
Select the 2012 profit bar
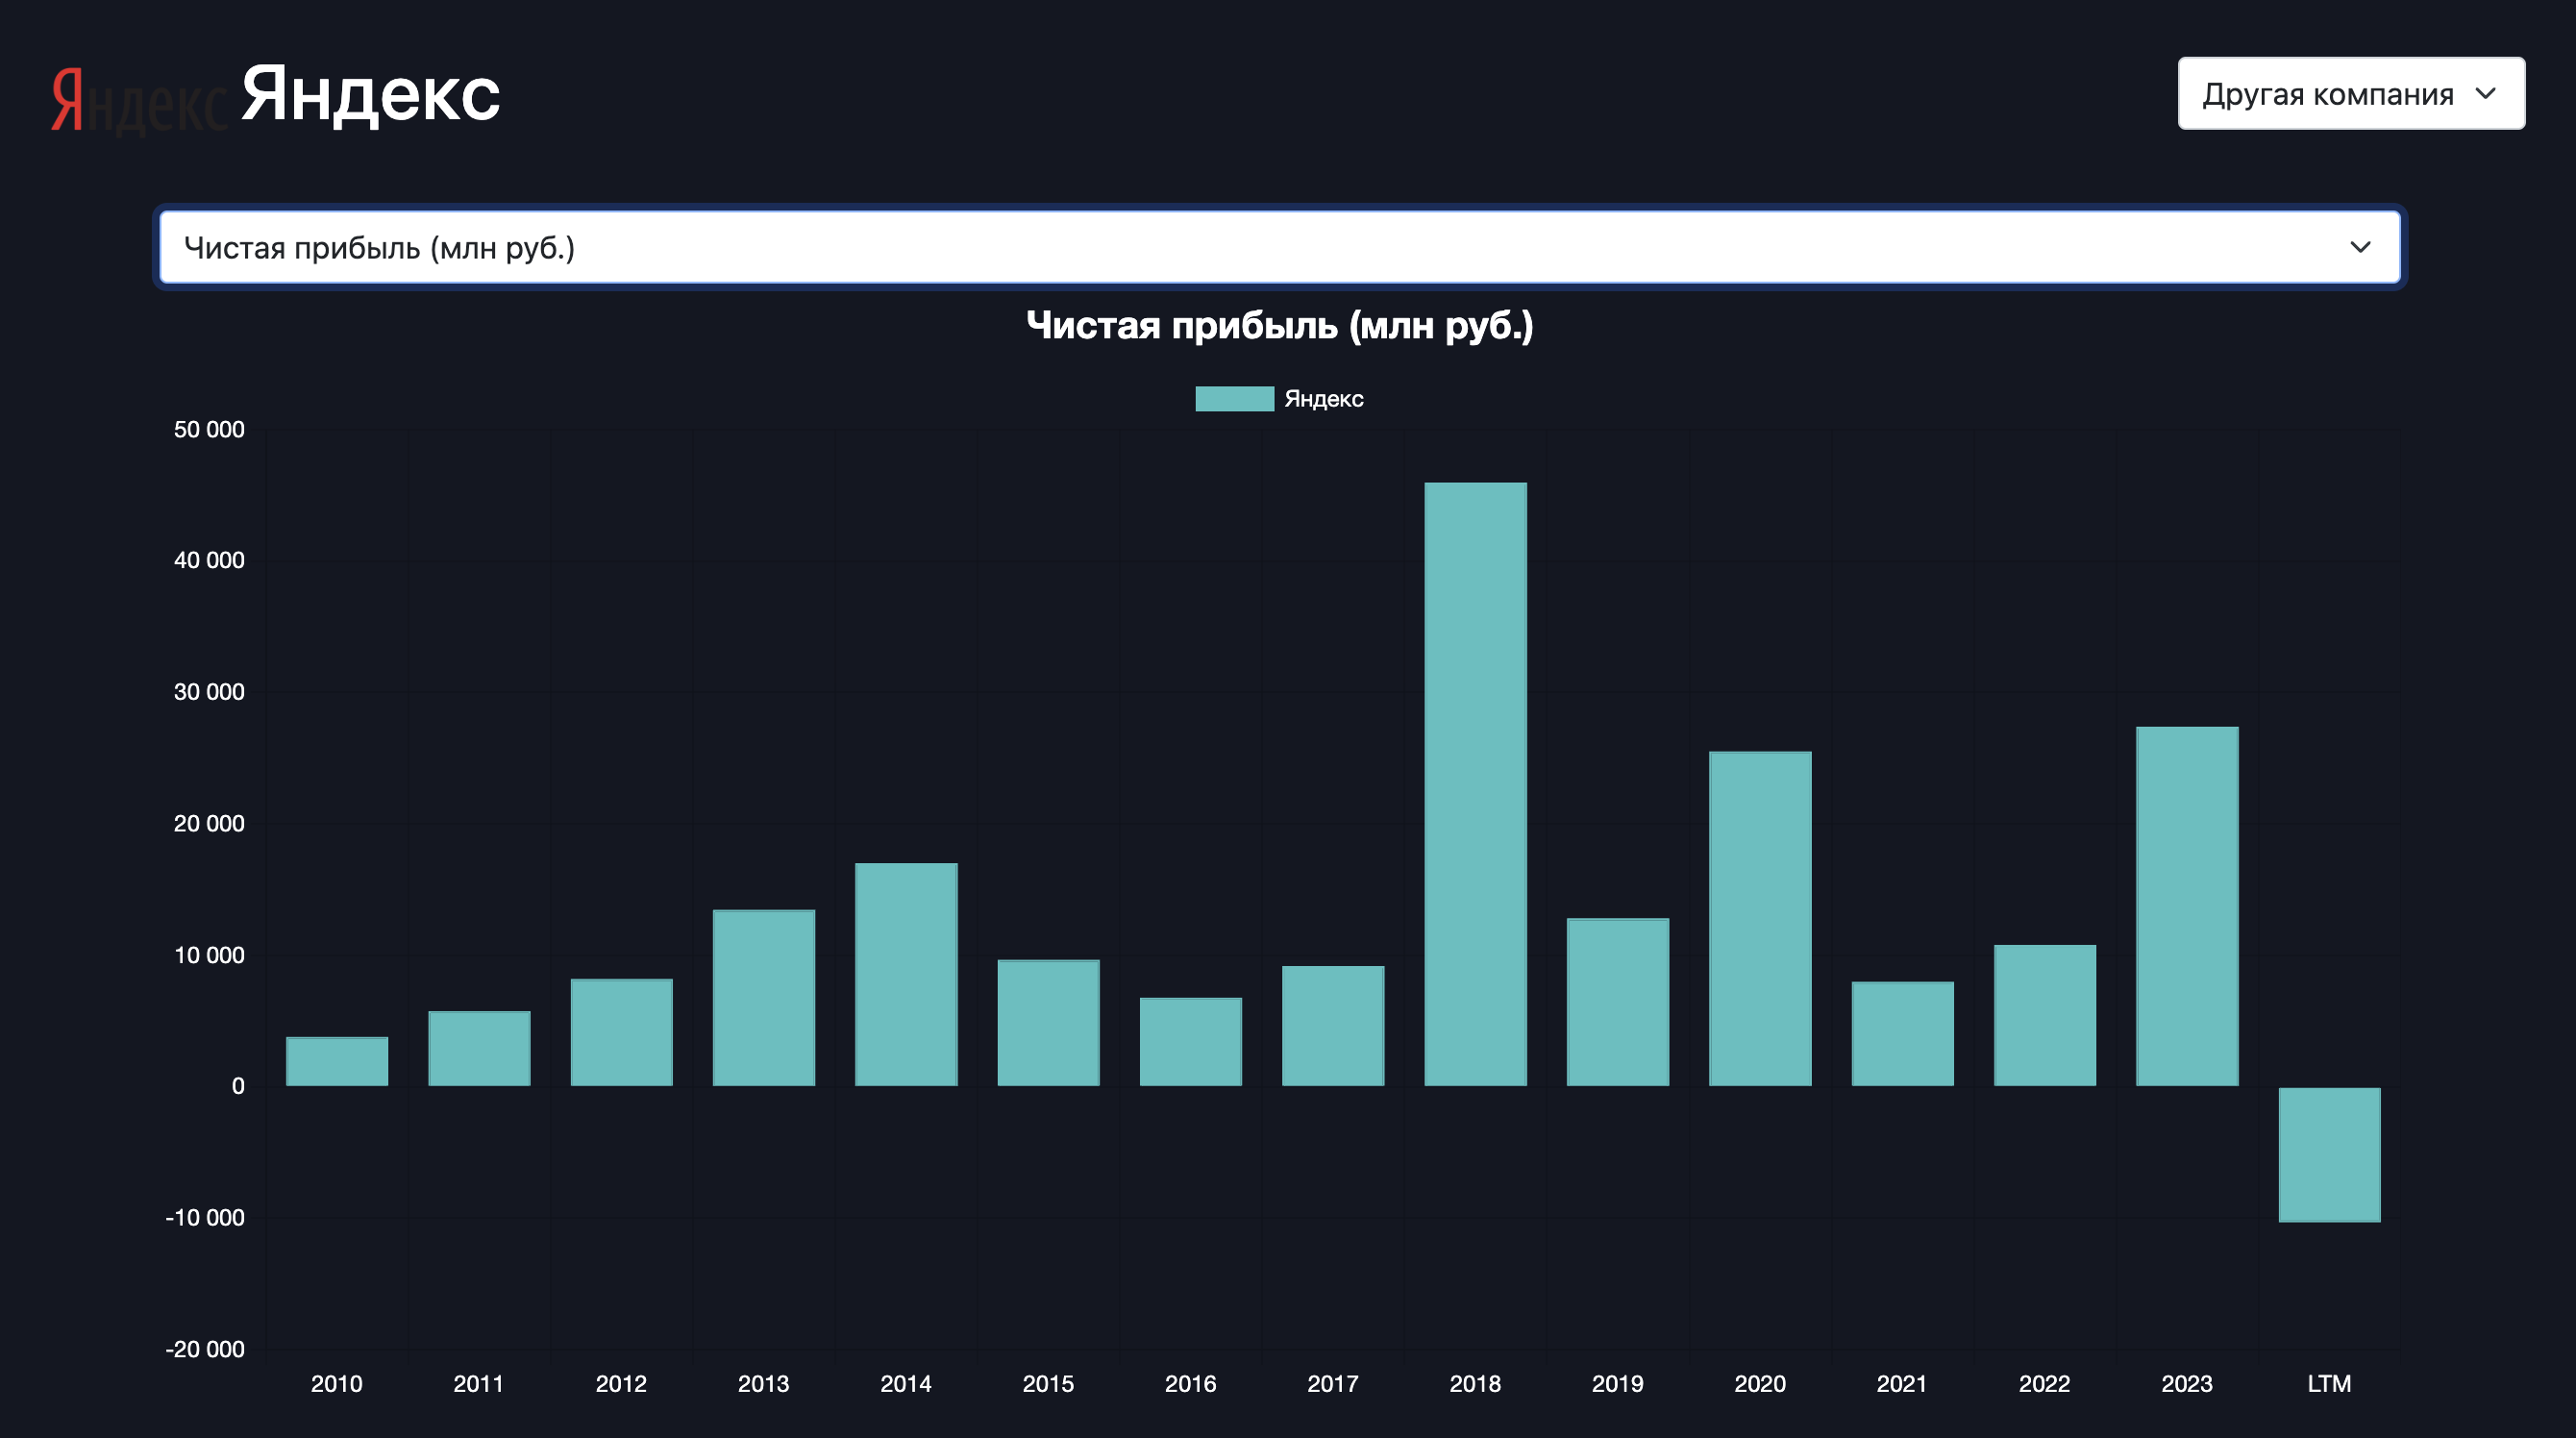[x=621, y=1032]
